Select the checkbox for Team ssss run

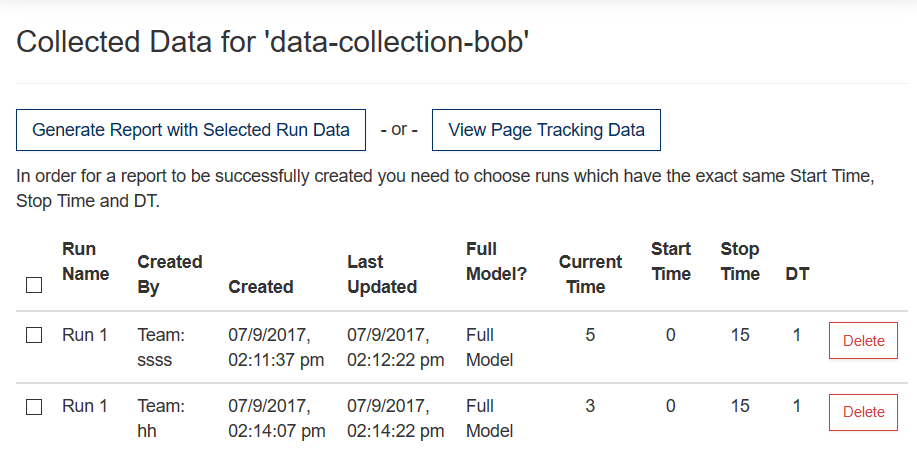pyautogui.click(x=34, y=336)
